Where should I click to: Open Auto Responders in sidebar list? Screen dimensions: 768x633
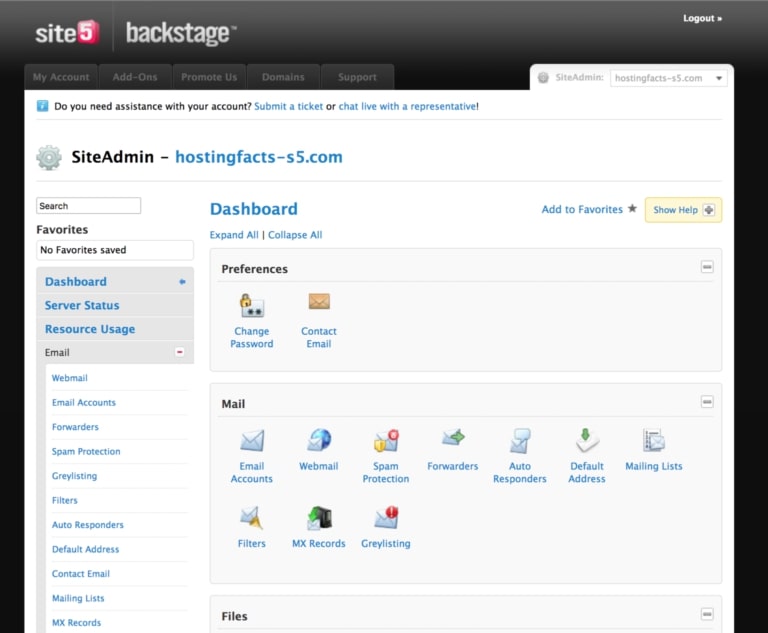[88, 525]
